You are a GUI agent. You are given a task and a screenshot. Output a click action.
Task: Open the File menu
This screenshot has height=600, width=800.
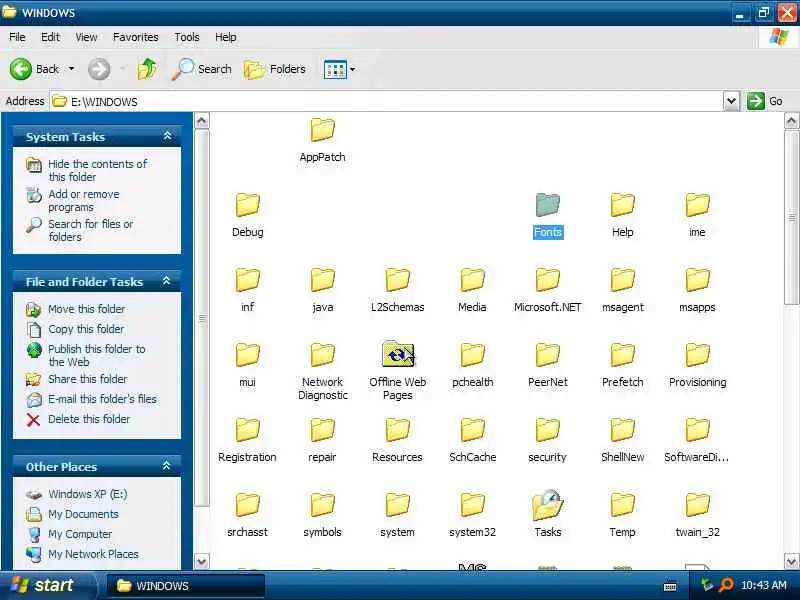17,37
